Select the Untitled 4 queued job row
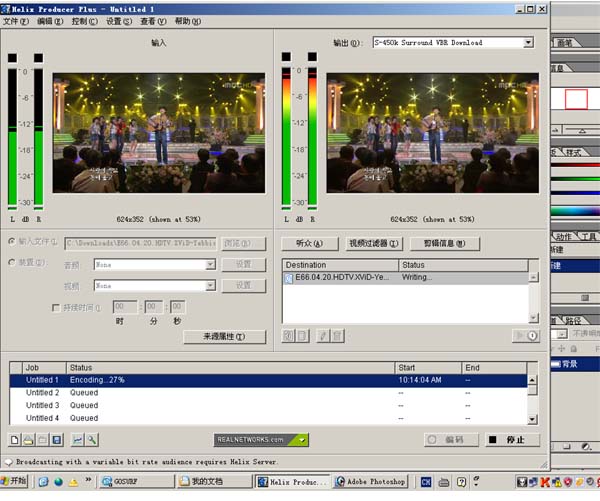Image resolution: width=600 pixels, height=501 pixels. 268,418
